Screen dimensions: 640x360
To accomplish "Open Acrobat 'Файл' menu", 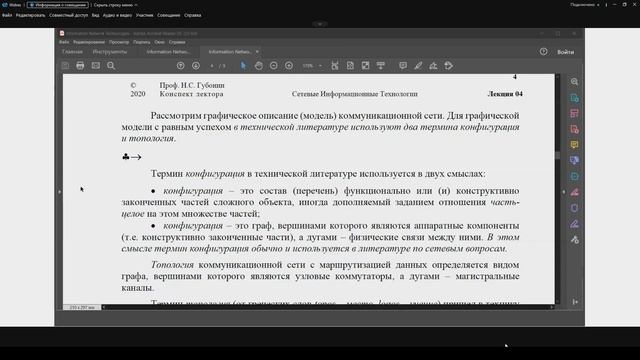I will (64, 42).
